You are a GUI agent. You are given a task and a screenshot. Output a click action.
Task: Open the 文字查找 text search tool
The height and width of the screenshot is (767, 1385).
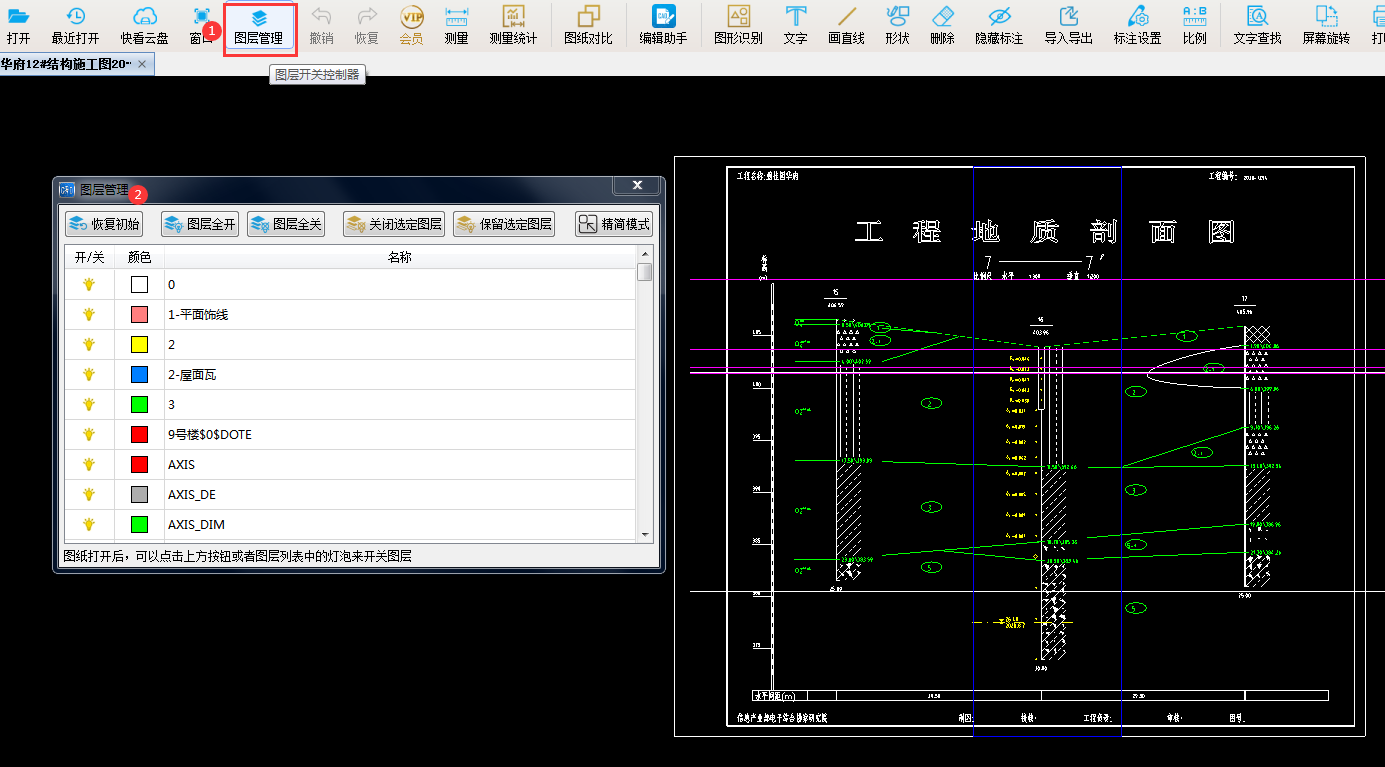pos(1257,25)
